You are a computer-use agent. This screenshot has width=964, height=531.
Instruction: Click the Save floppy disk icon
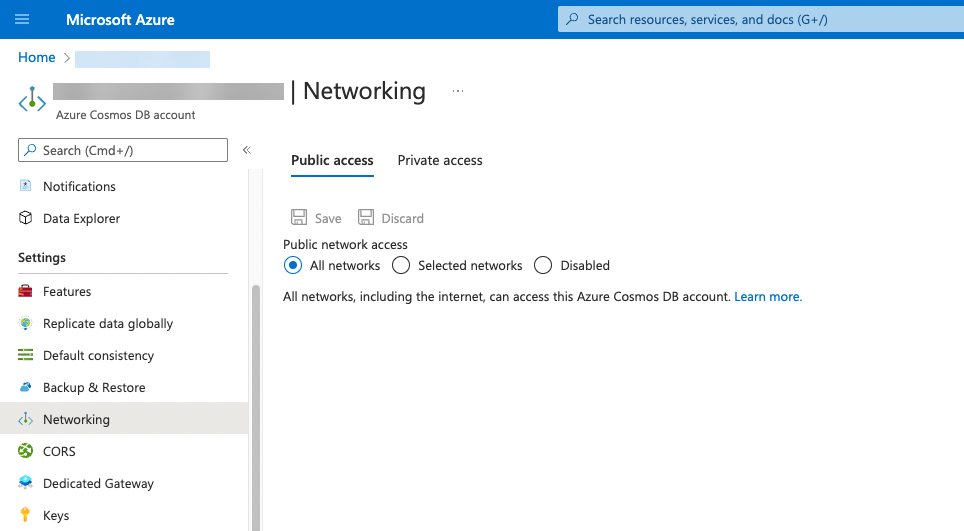point(299,218)
